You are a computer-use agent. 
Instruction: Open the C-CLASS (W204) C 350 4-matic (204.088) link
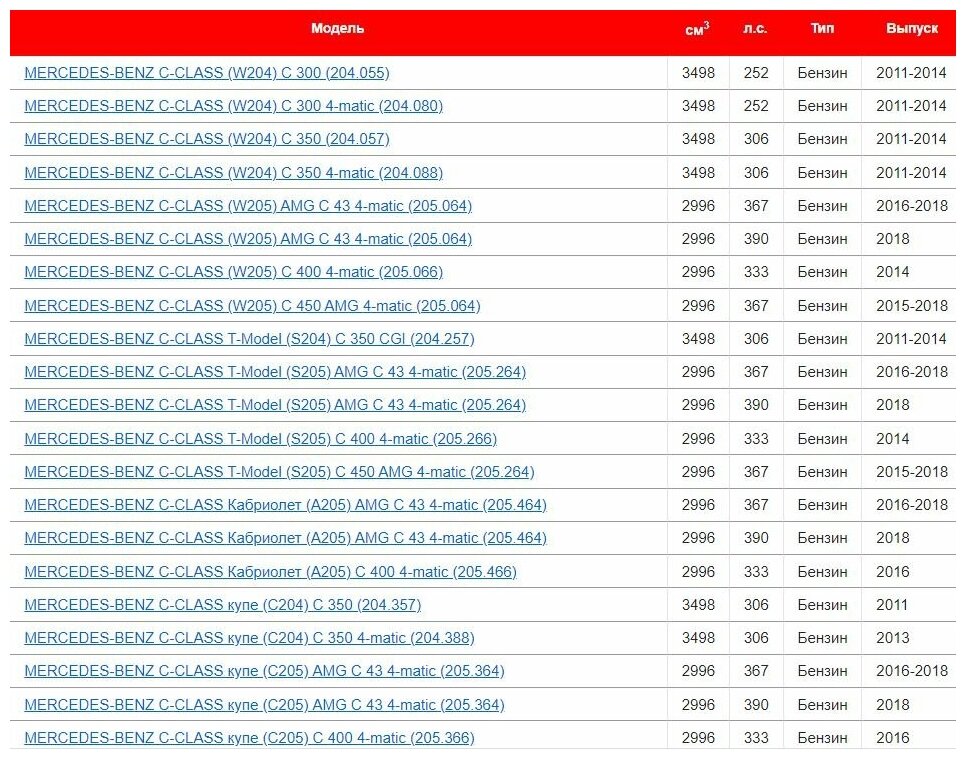tap(233, 173)
